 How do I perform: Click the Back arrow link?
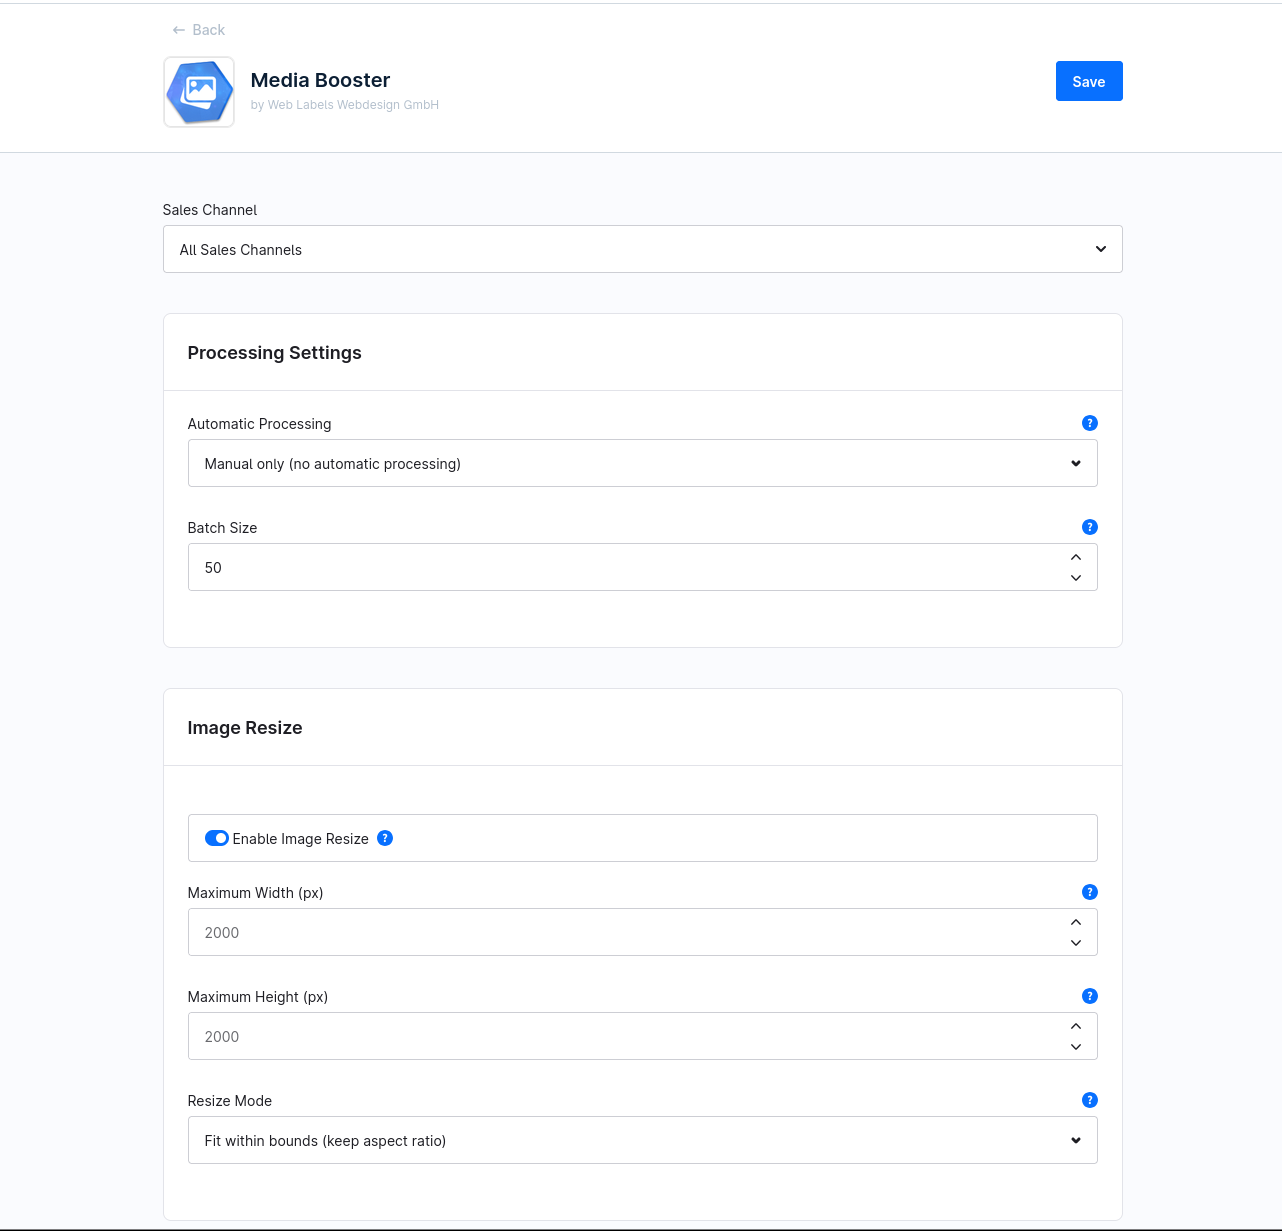198,30
